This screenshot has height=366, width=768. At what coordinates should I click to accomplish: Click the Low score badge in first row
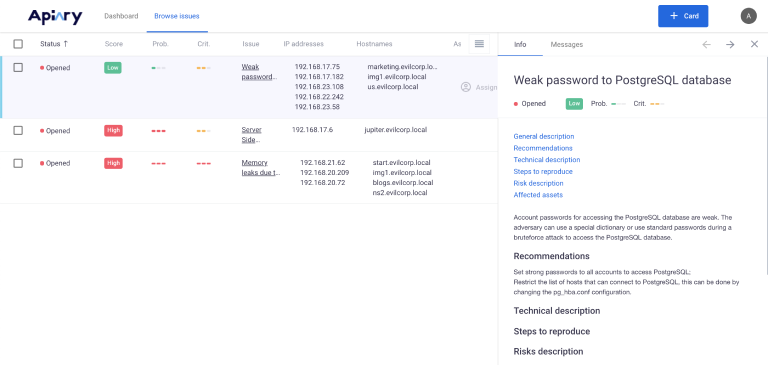point(113,68)
